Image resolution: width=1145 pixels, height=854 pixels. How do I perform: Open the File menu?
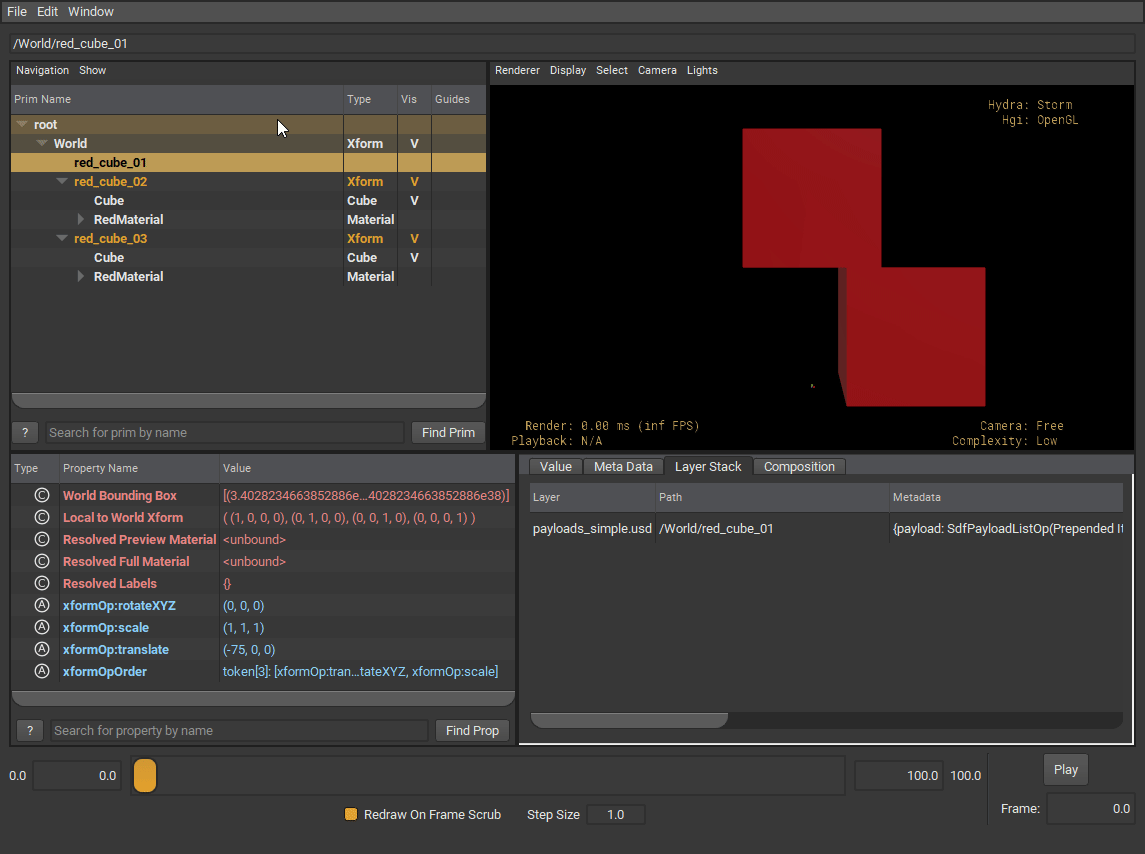pos(17,12)
